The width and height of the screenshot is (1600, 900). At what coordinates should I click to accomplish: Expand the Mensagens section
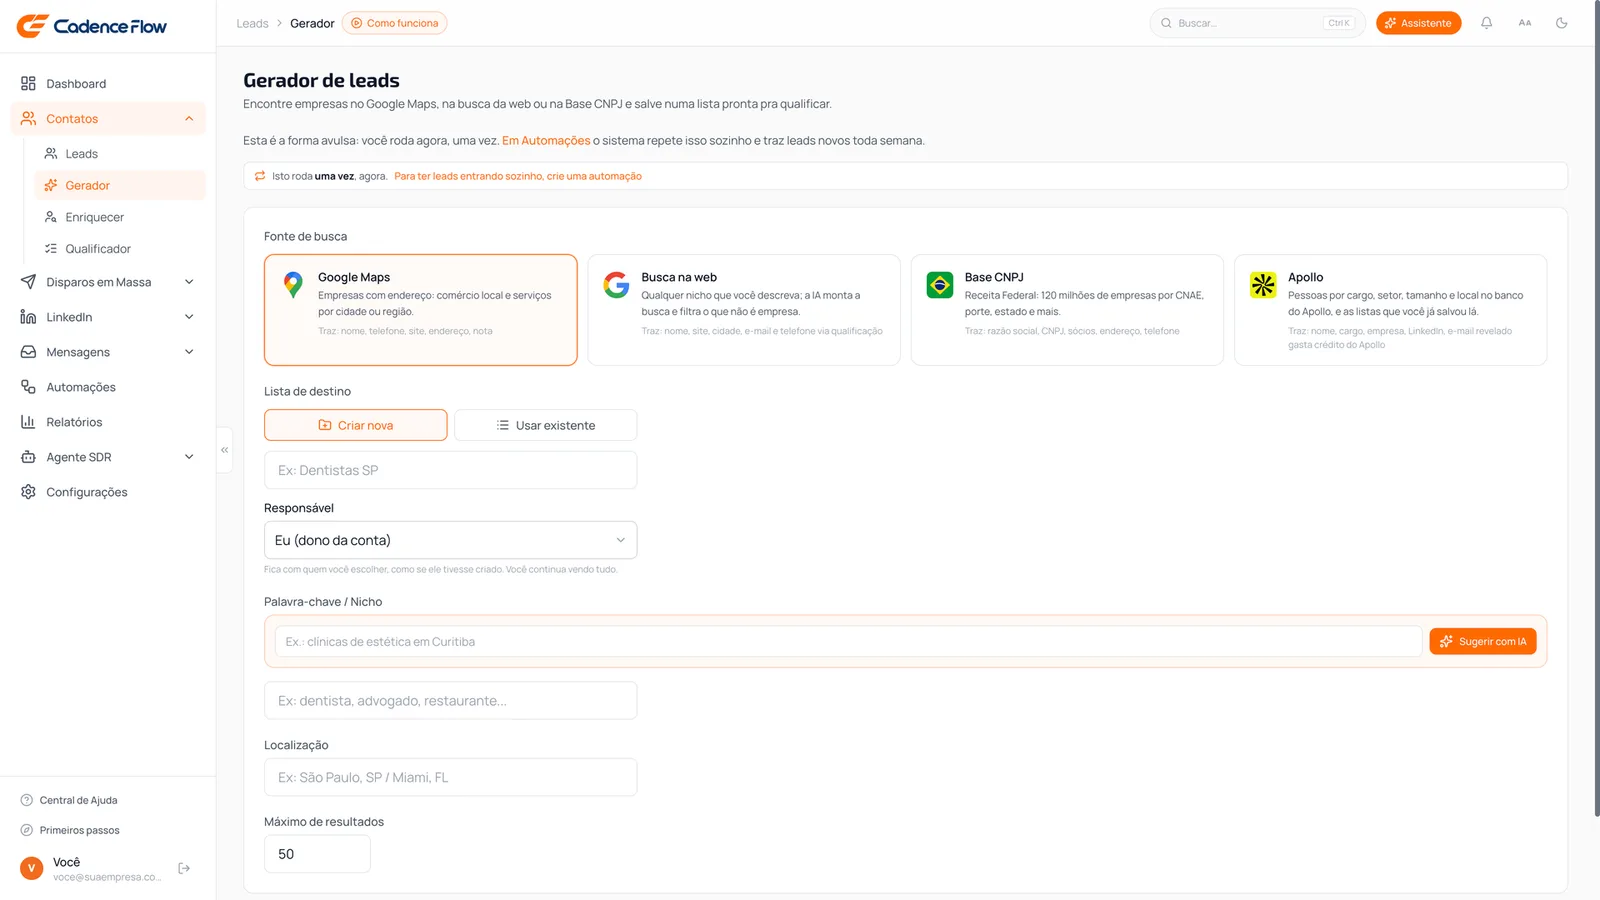pos(108,352)
